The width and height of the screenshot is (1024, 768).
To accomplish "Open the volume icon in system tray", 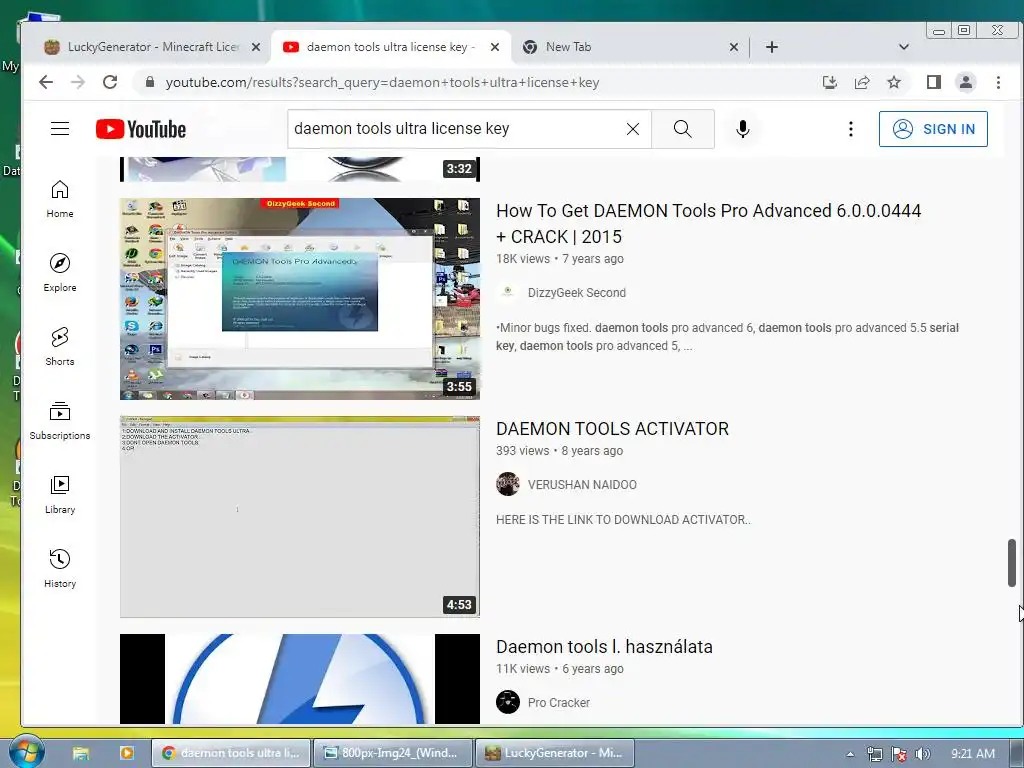I will point(922,754).
